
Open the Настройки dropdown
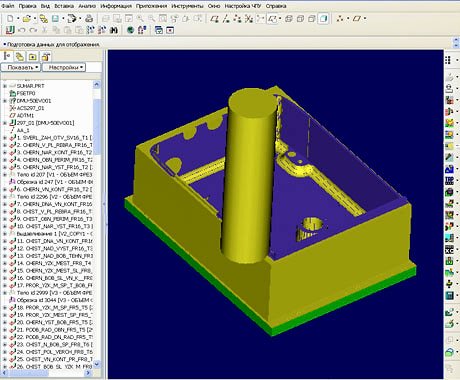(64, 67)
